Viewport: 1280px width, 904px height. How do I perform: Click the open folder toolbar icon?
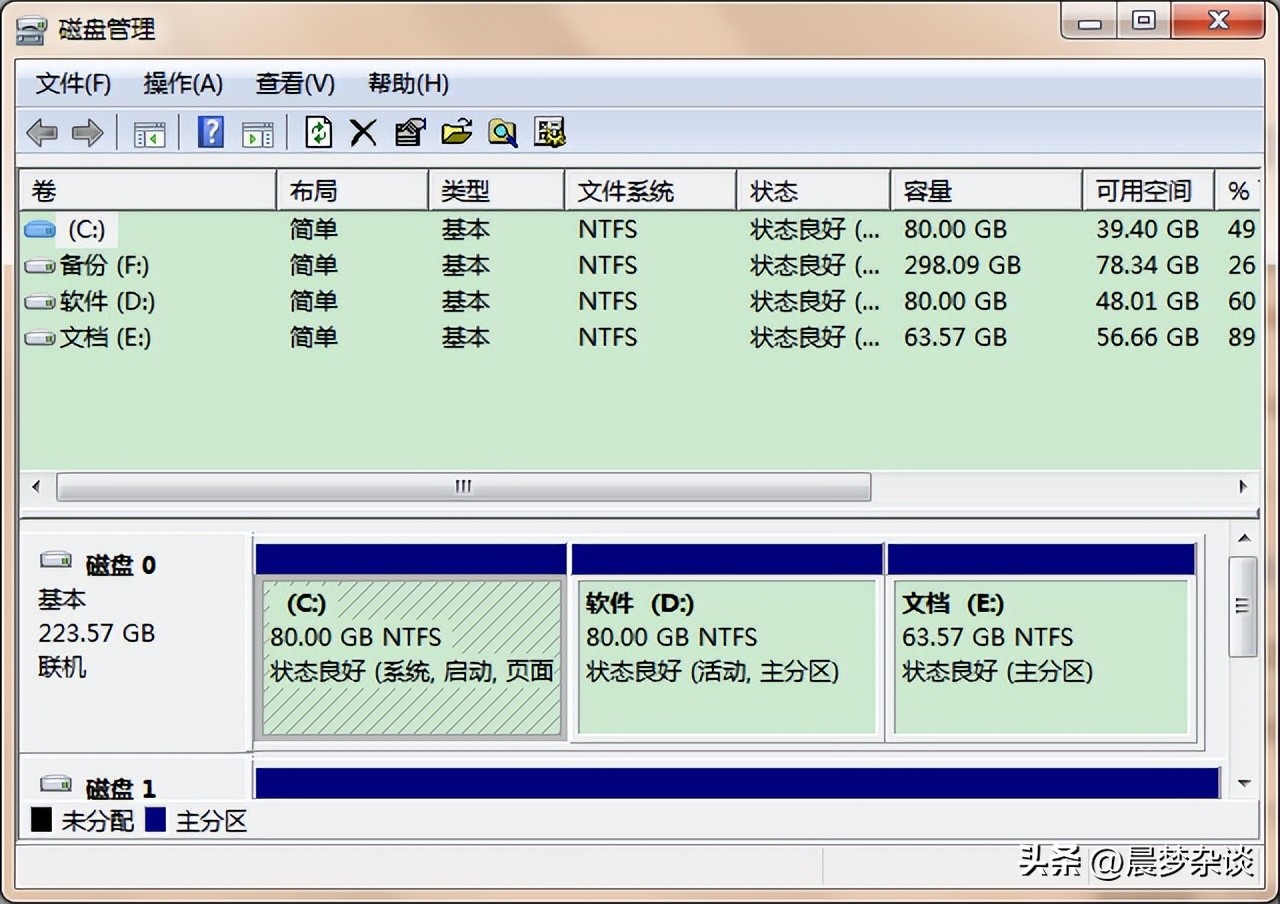456,132
